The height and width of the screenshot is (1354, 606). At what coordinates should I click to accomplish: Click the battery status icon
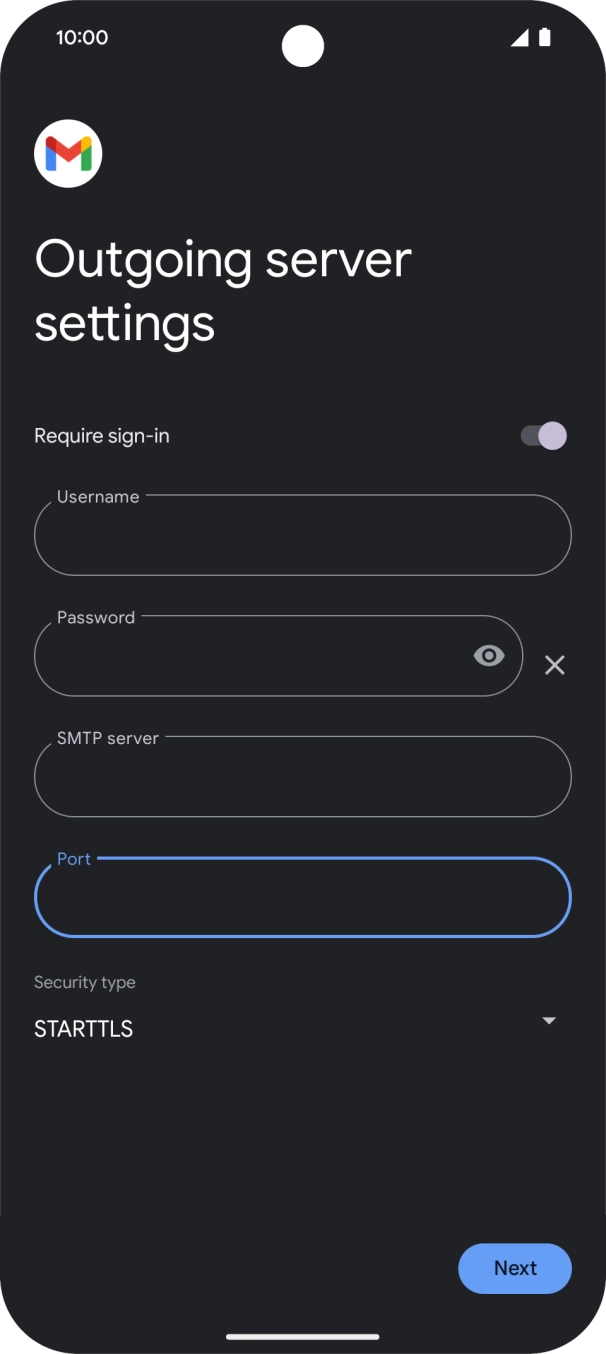tap(545, 37)
